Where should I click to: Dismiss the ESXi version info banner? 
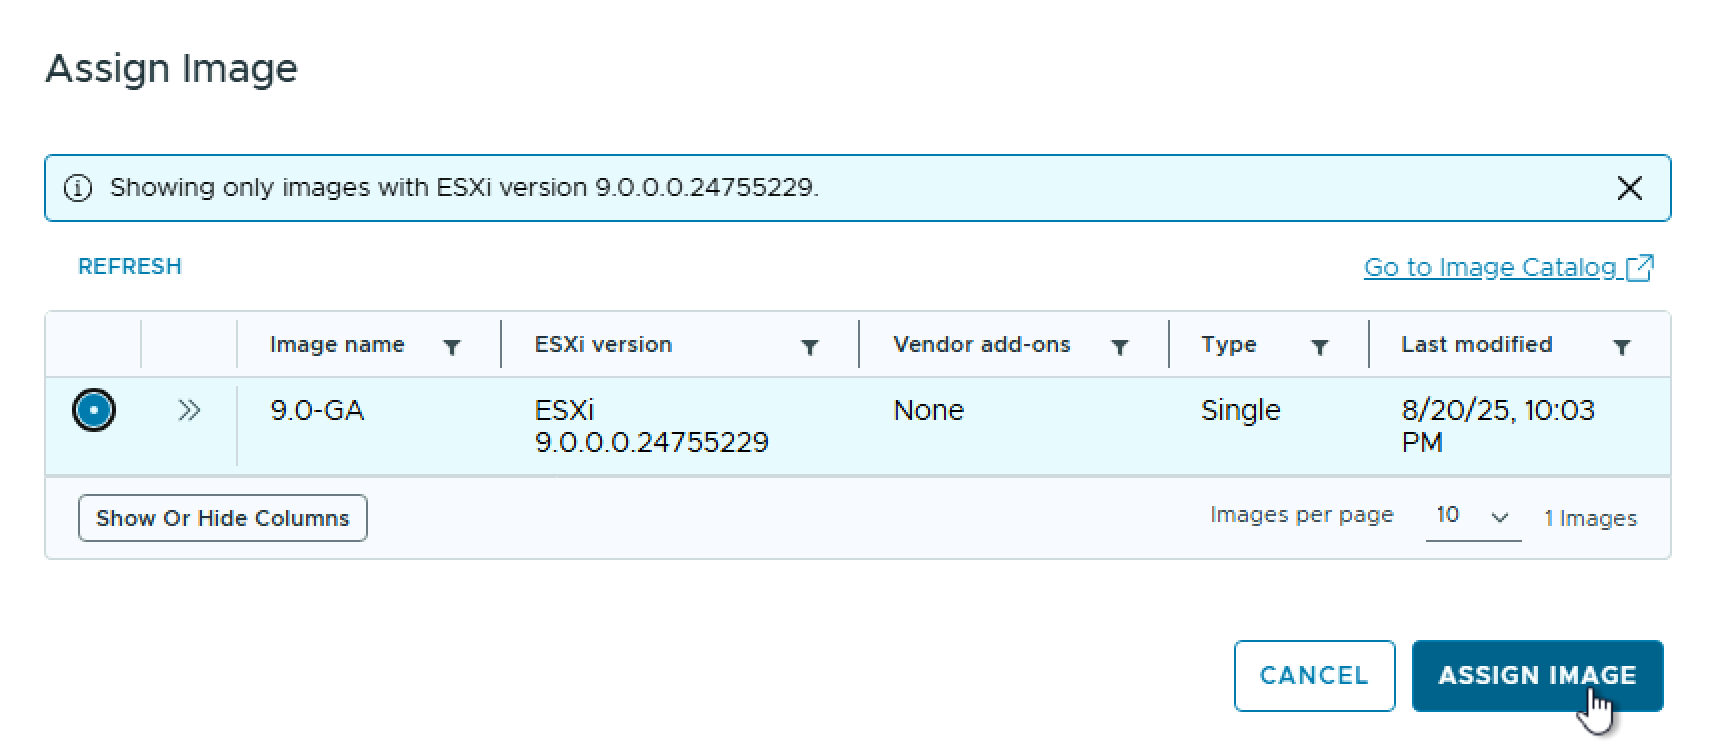pos(1629,188)
